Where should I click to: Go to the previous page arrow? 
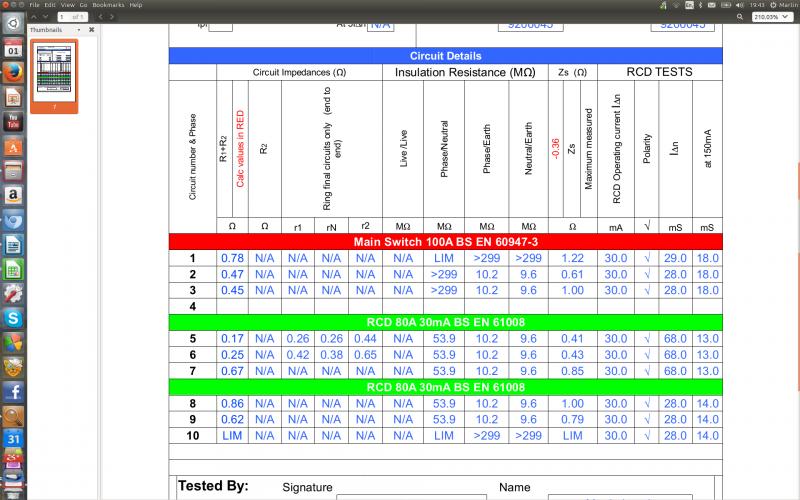tap(34, 17)
